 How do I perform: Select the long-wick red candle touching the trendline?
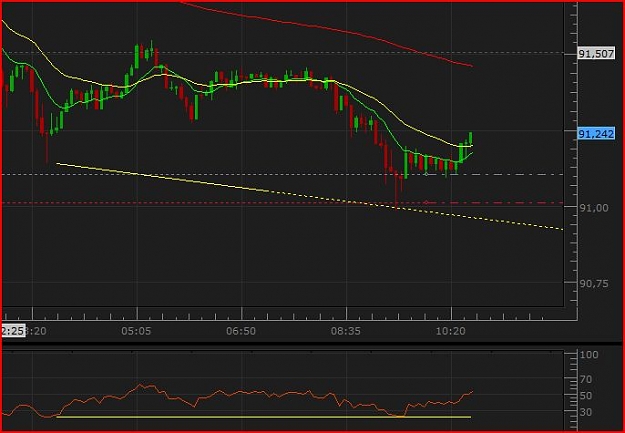click(396, 188)
